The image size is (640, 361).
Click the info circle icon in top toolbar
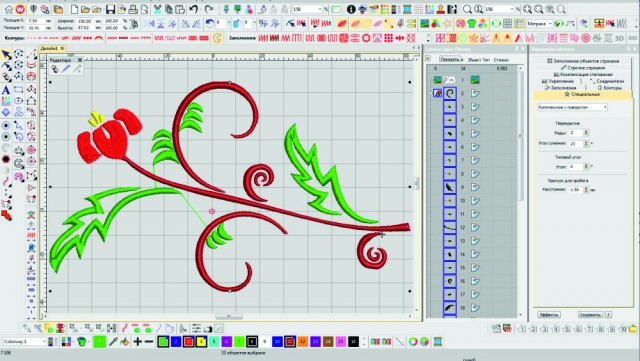click(351, 9)
